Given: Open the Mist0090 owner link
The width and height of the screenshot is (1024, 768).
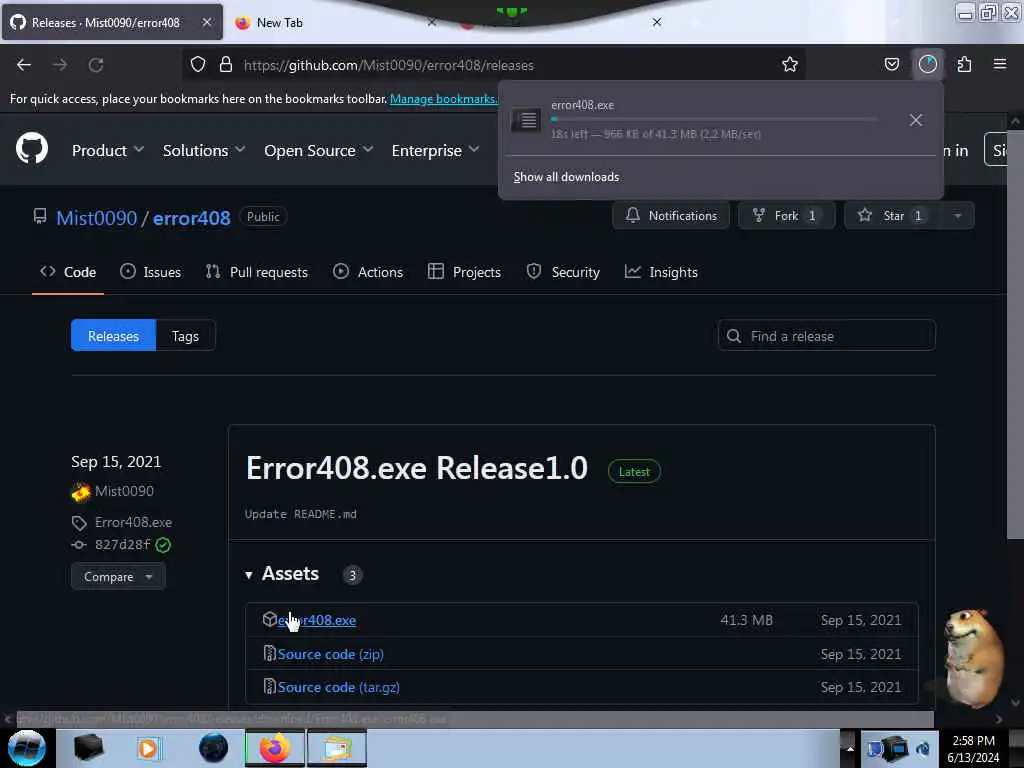Looking at the screenshot, I should tap(97, 218).
